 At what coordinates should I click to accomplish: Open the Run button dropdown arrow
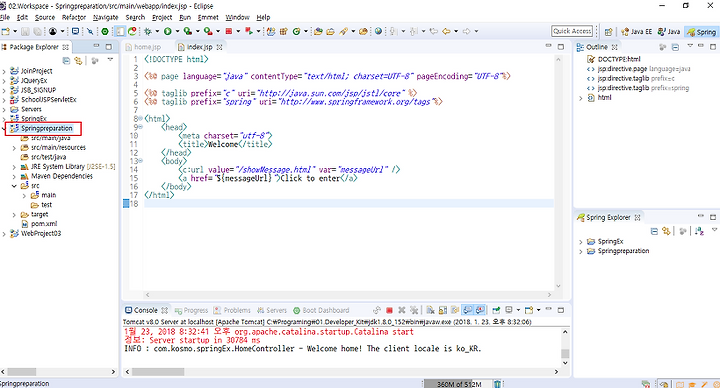pyautogui.click(x=177, y=31)
